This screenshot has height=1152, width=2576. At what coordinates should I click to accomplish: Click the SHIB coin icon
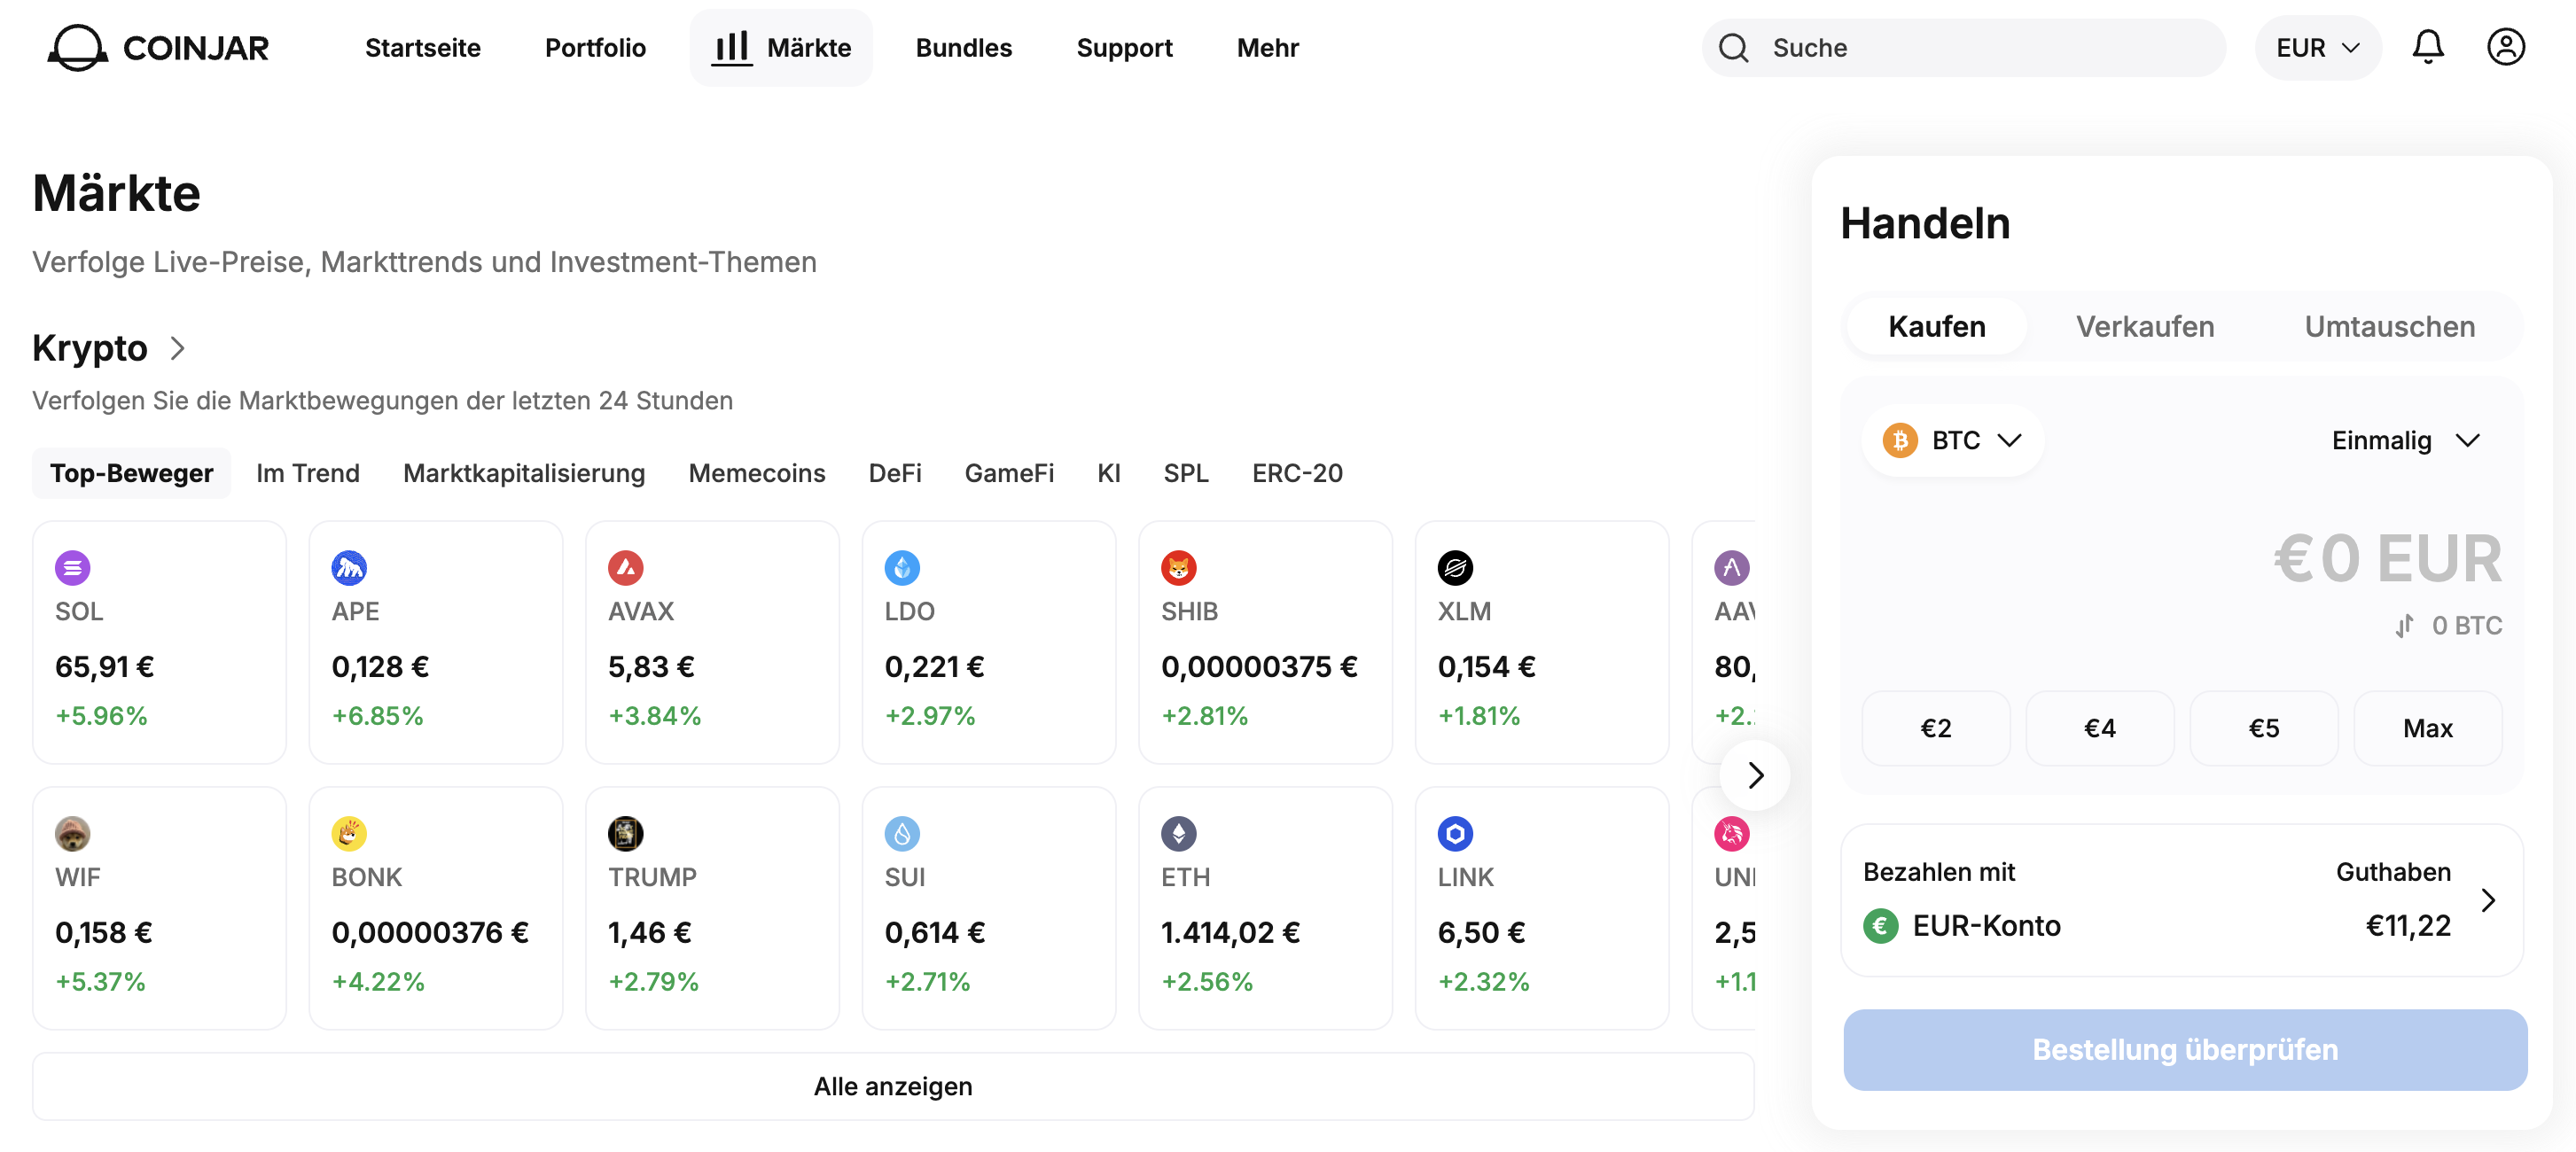pyautogui.click(x=1179, y=568)
